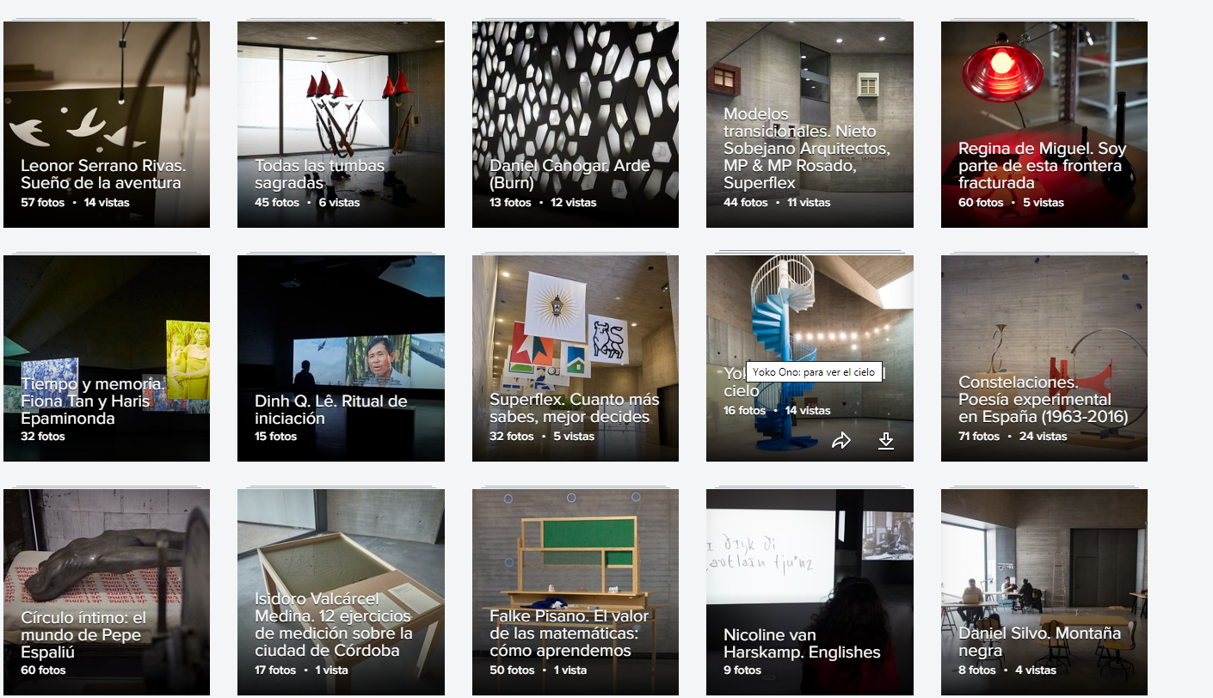Screen dimensions: 1213x698
Task: Open Daniel Canogar Arde (Burn) album
Action: (x=575, y=125)
